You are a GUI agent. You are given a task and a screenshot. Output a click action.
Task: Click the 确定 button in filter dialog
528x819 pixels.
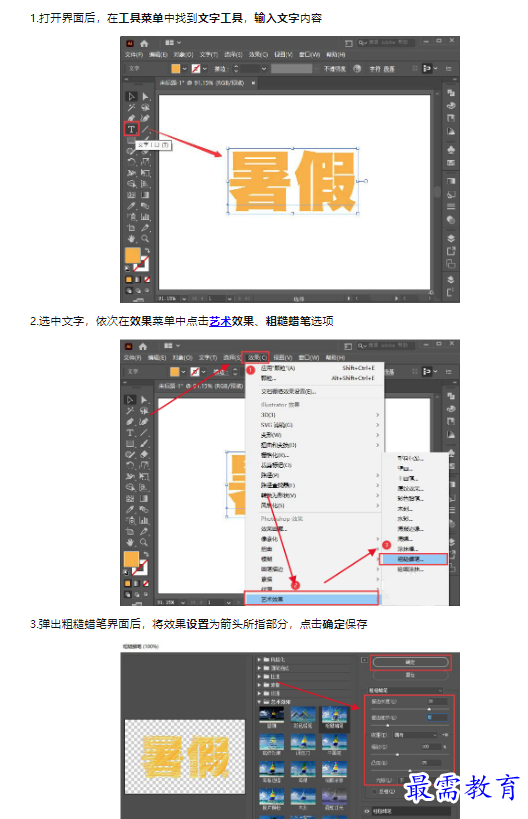pos(410,662)
